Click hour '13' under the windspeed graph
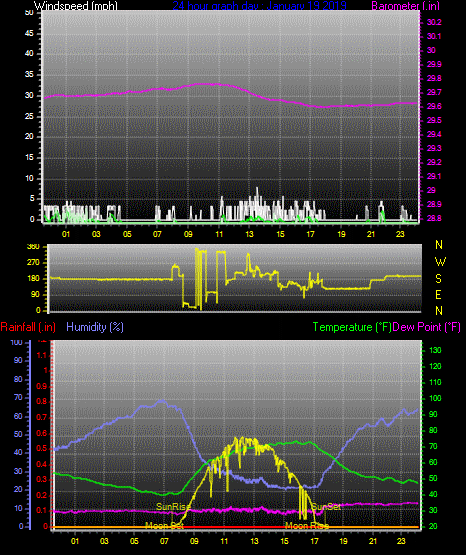 [249, 234]
